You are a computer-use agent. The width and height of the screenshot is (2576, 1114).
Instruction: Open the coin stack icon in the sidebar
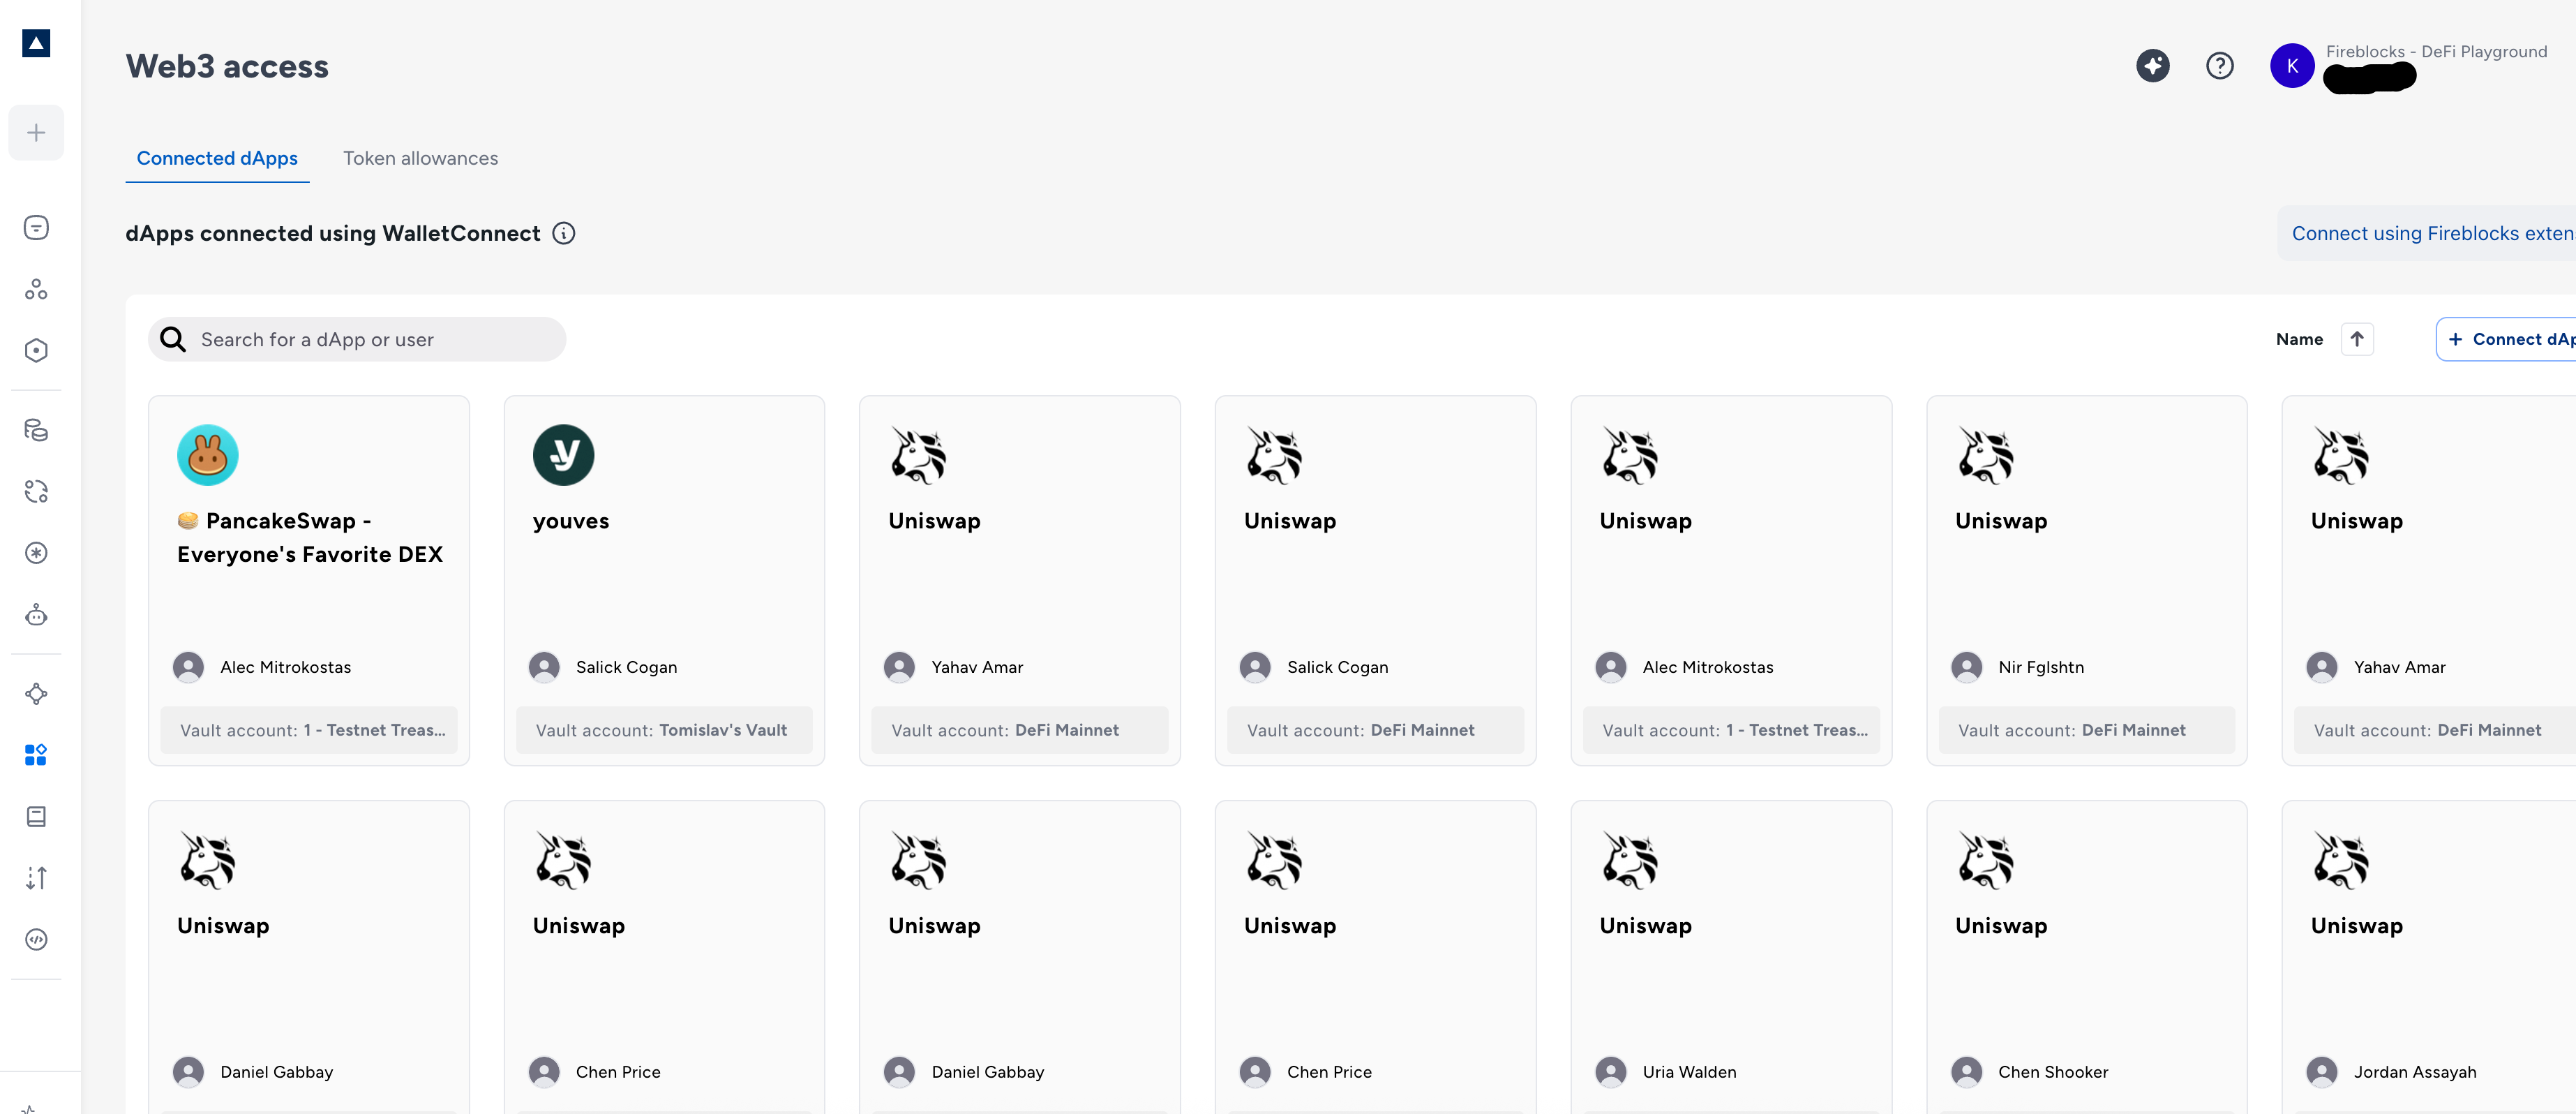click(x=36, y=430)
